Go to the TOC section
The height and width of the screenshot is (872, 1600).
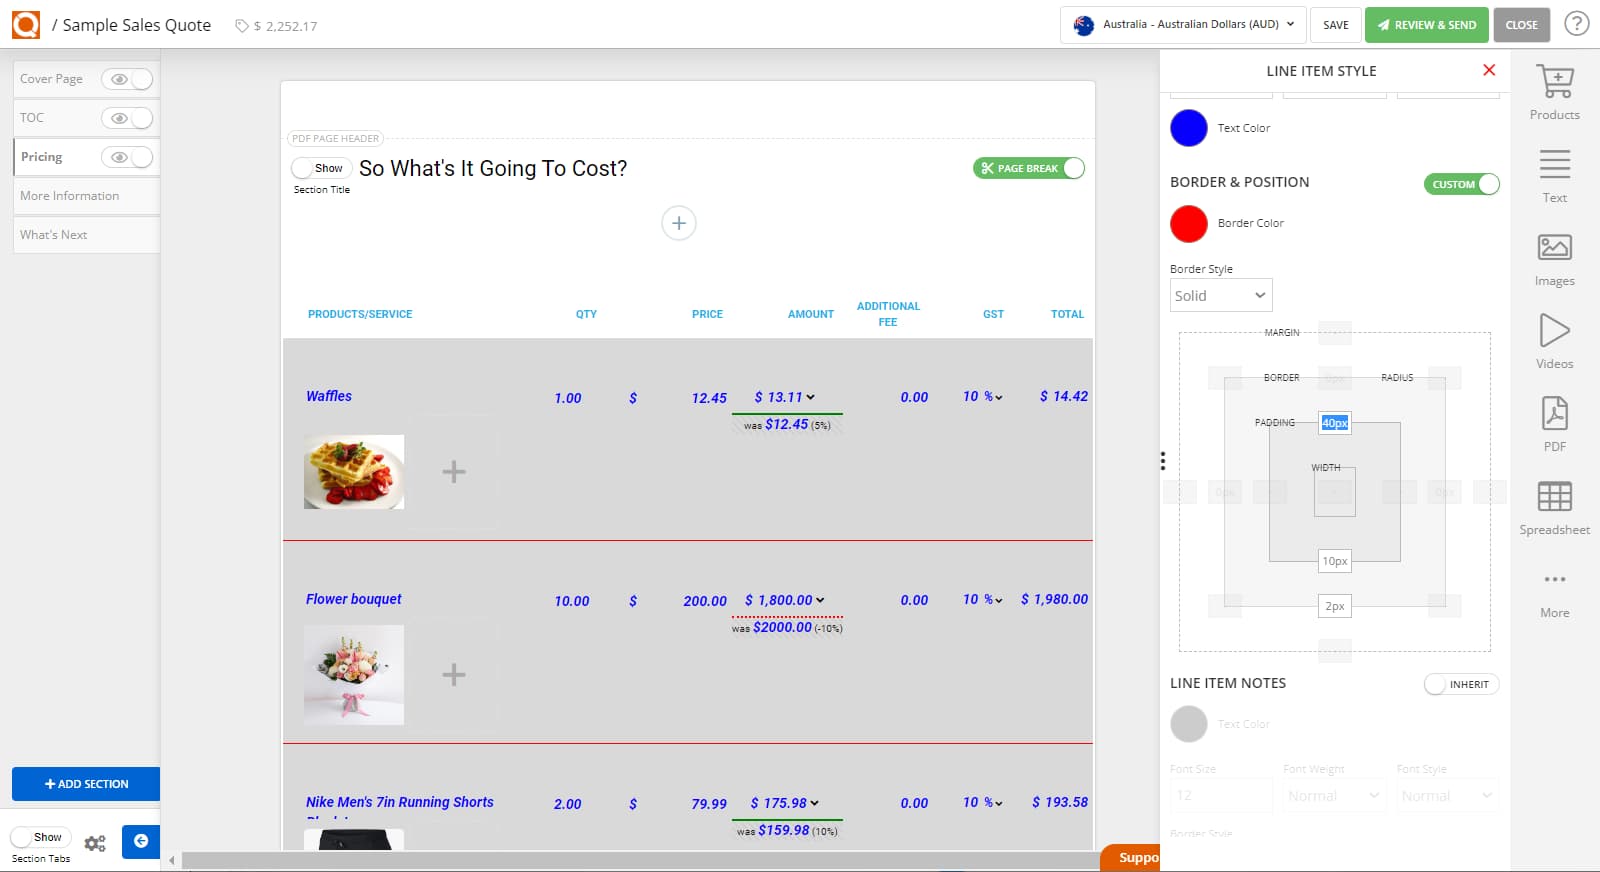[x=32, y=118]
